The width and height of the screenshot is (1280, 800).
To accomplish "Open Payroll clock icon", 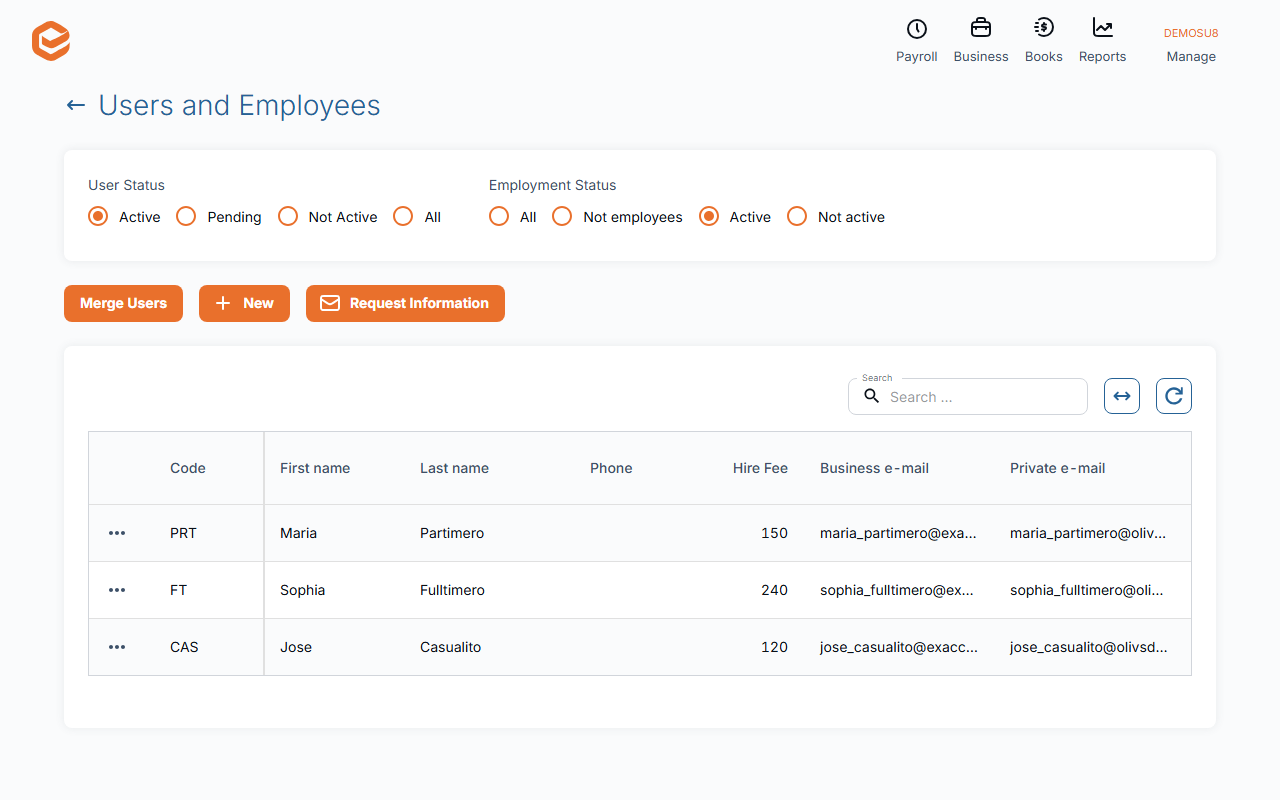I will point(916,29).
